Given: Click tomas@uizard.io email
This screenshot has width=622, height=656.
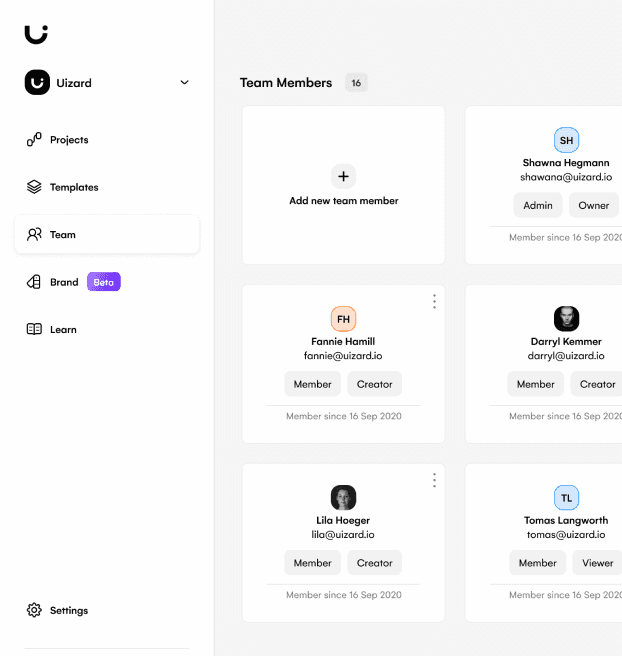Looking at the screenshot, I should pyautogui.click(x=566, y=535).
